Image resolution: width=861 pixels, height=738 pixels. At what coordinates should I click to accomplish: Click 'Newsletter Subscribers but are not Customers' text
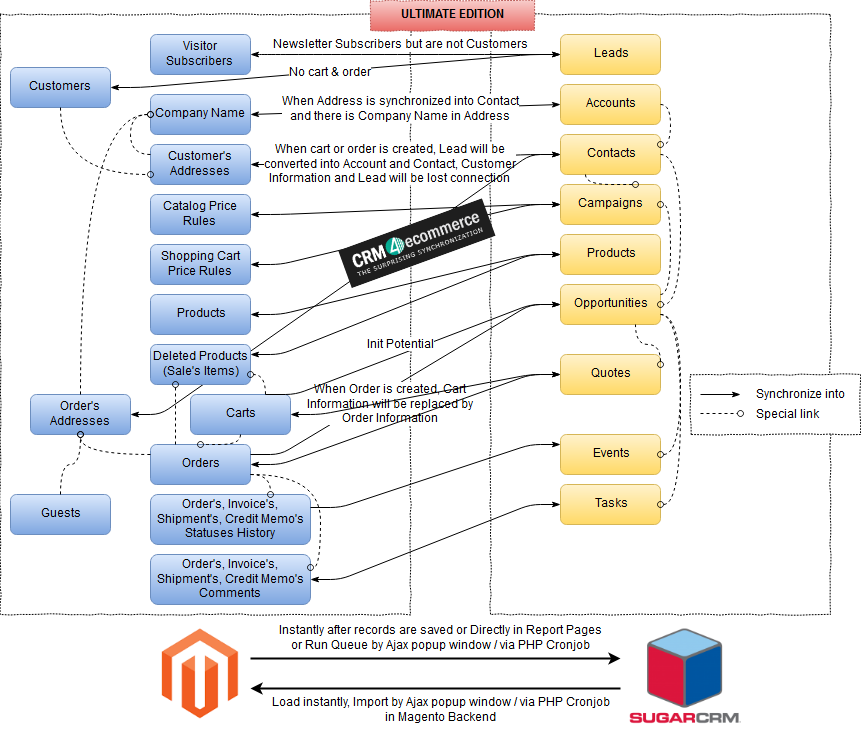point(400,43)
